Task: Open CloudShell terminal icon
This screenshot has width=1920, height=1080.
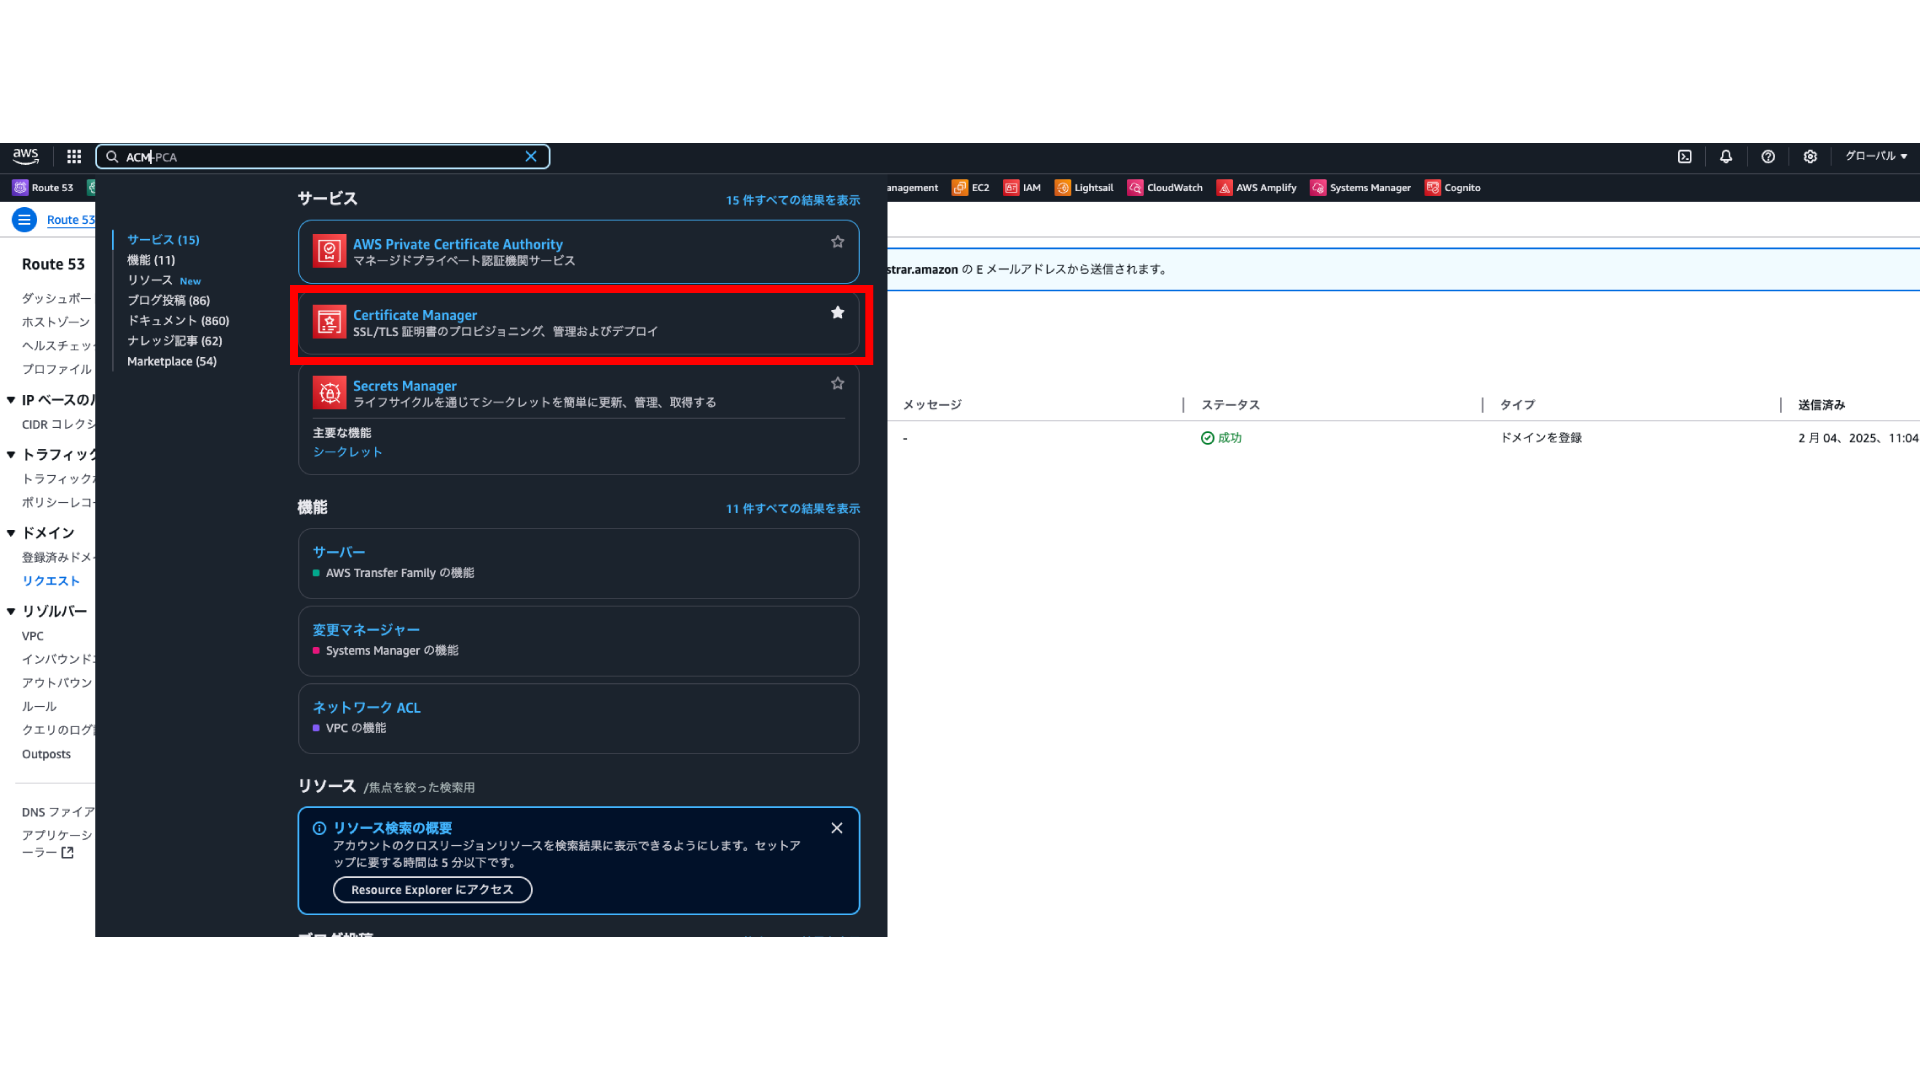Action: tap(1685, 156)
